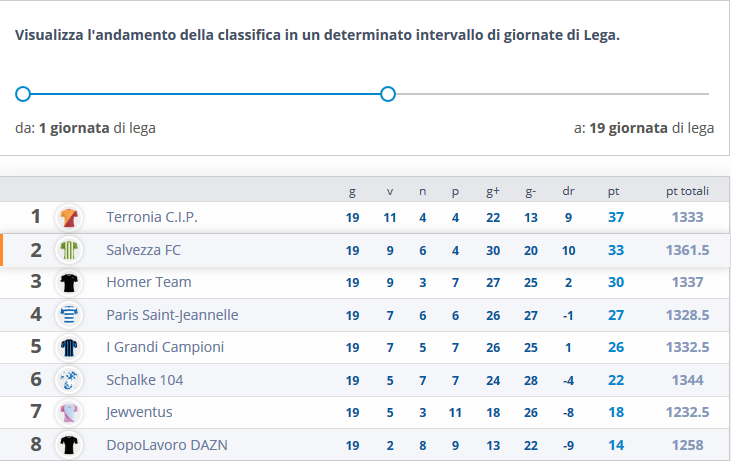Click Salvezza FC striped jersey icon
Image resolution: width=731 pixels, height=461 pixels.
[x=68, y=250]
